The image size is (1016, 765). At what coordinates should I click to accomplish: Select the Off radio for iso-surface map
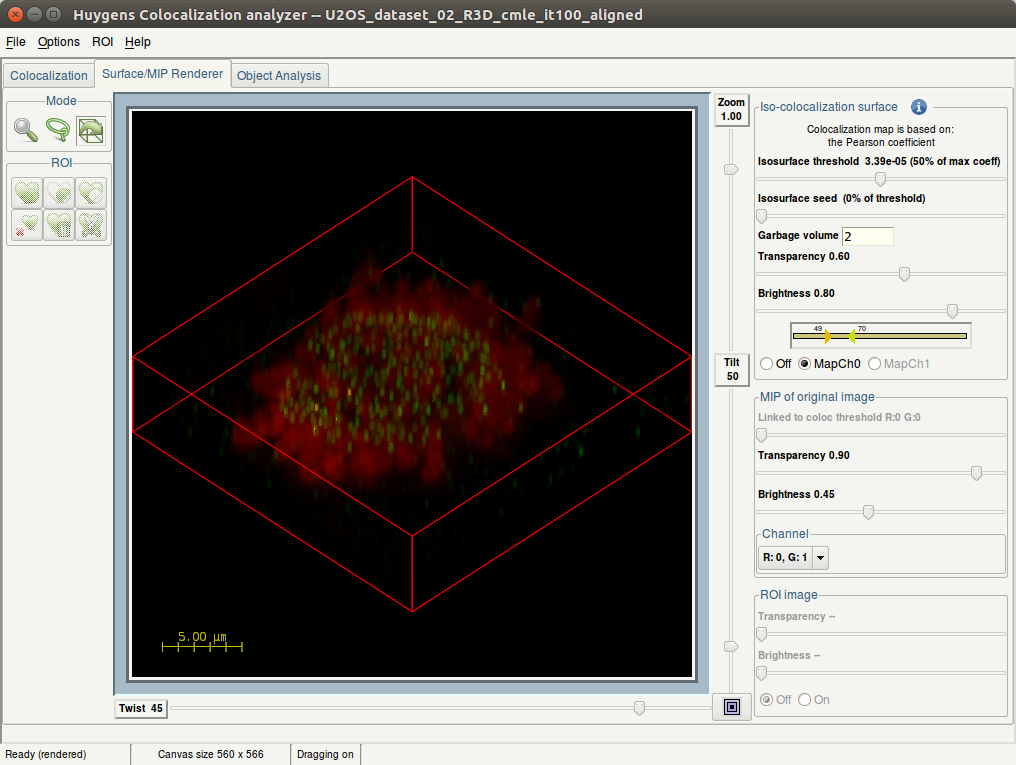[x=768, y=364]
